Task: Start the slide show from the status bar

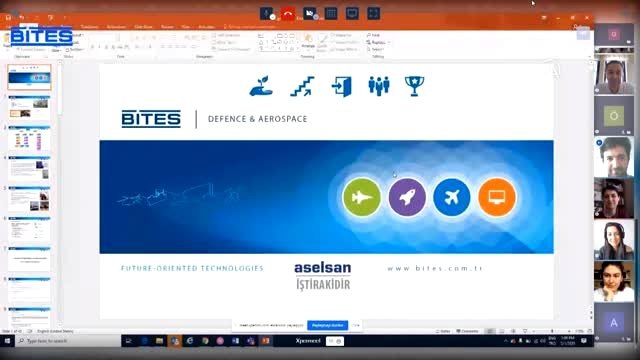Action: [x=525, y=331]
